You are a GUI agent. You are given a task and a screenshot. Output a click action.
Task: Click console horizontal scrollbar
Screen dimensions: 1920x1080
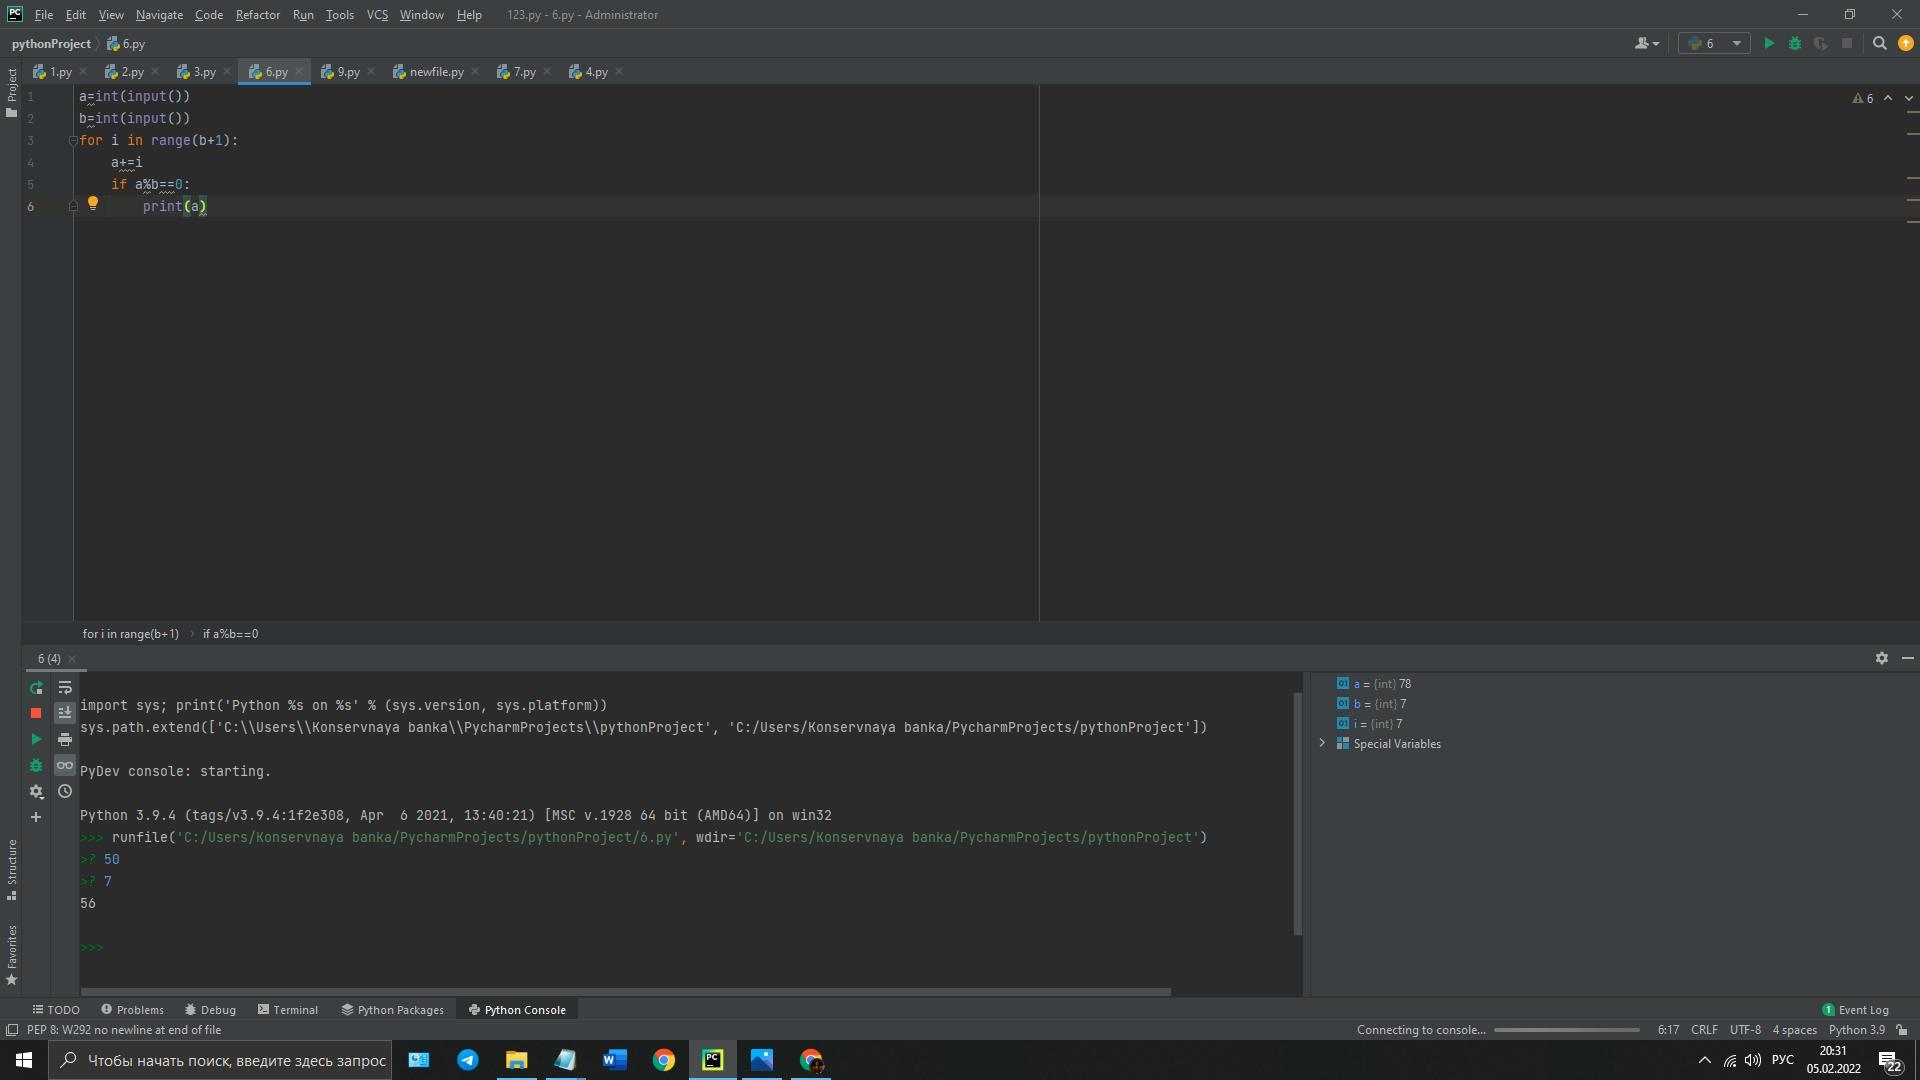[625, 992]
